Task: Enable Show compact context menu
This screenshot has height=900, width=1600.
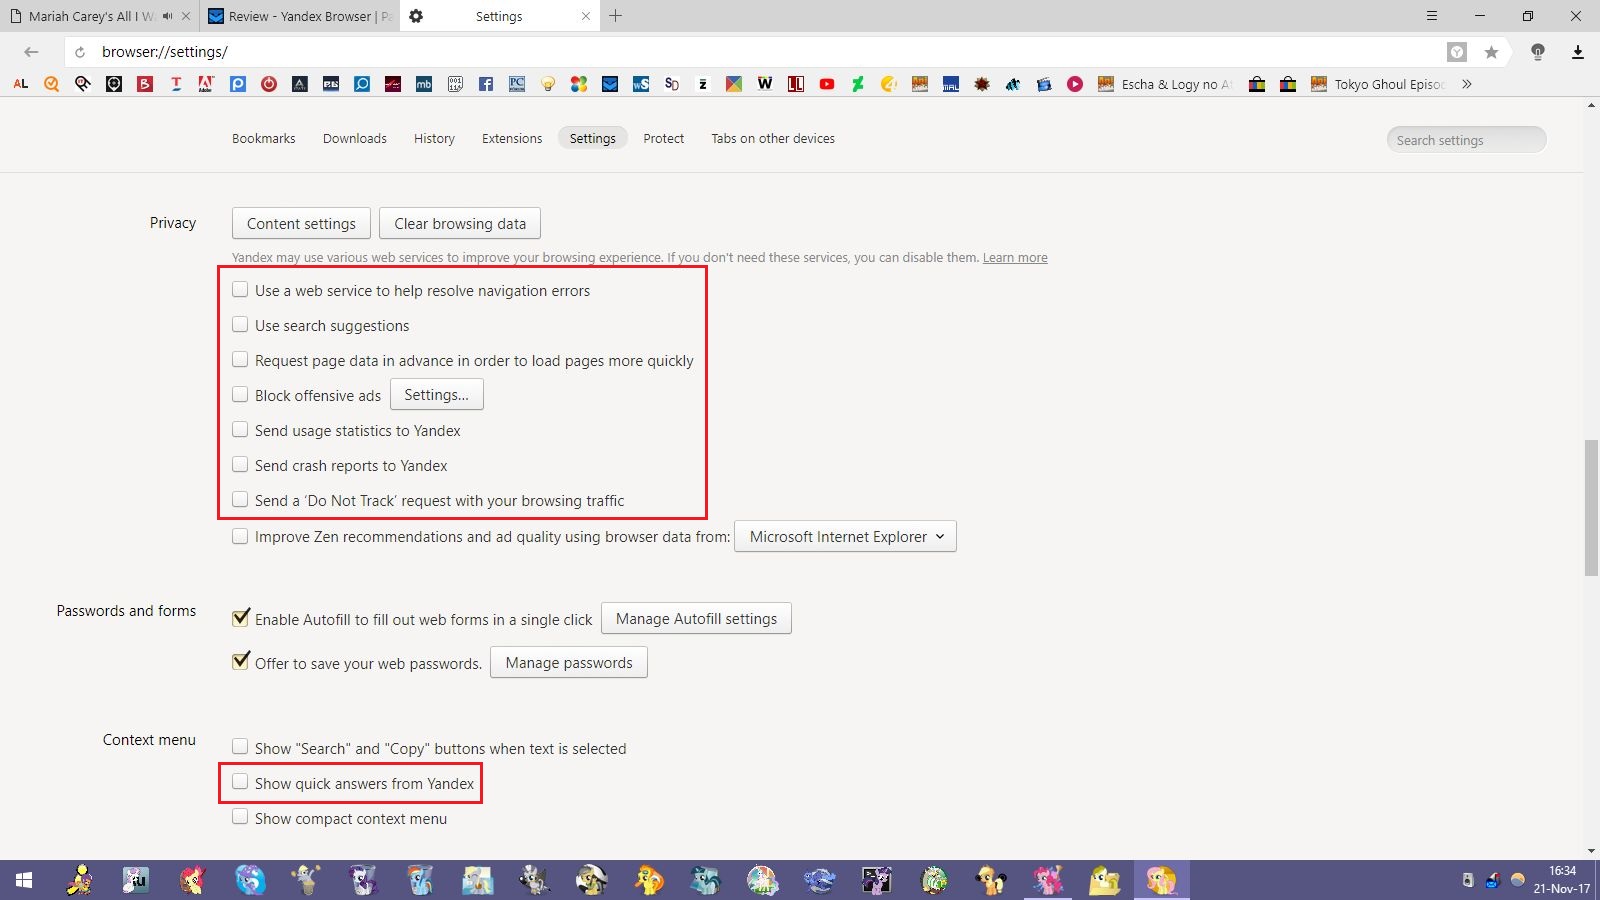Action: pos(240,817)
